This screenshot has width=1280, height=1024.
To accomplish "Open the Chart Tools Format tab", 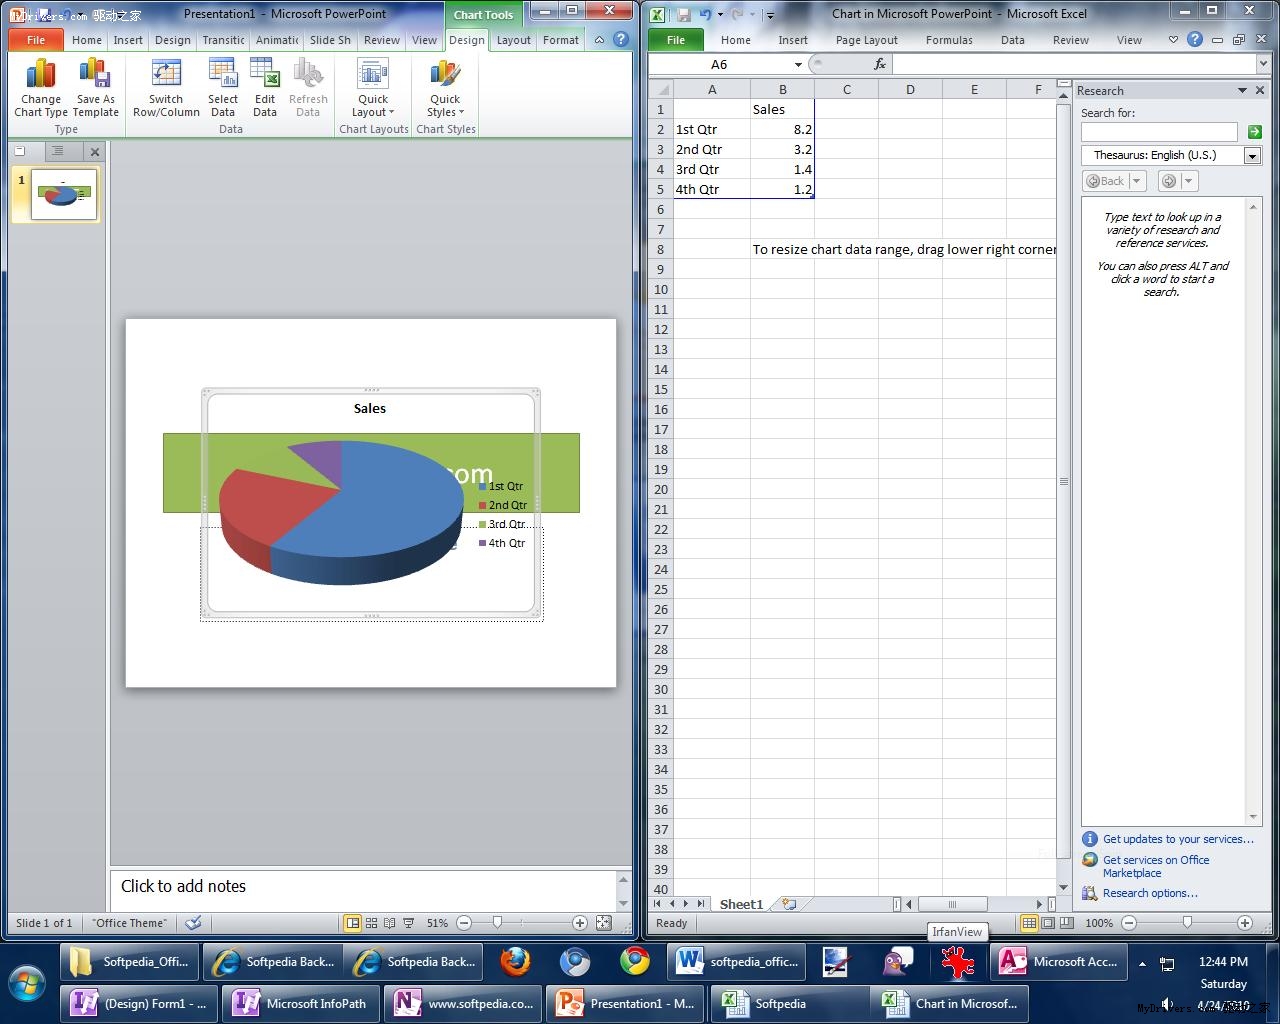I will pyautogui.click(x=561, y=40).
